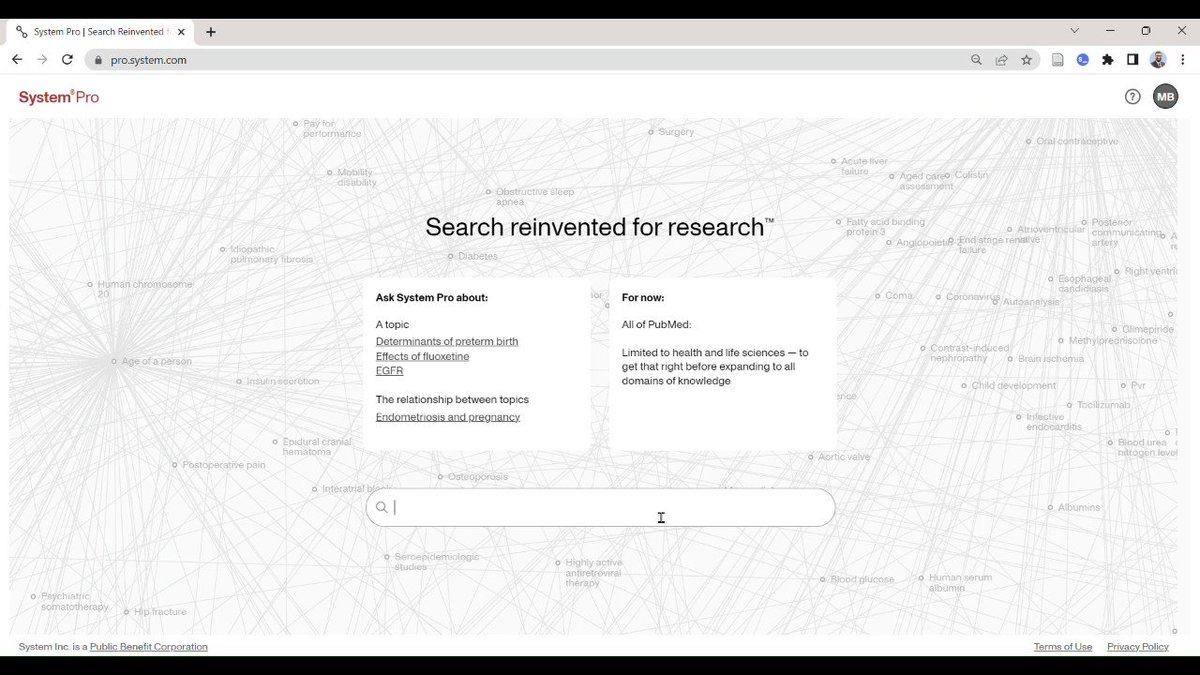Open Endometriosis and pregnancy link
The height and width of the screenshot is (675, 1200).
tap(448, 417)
